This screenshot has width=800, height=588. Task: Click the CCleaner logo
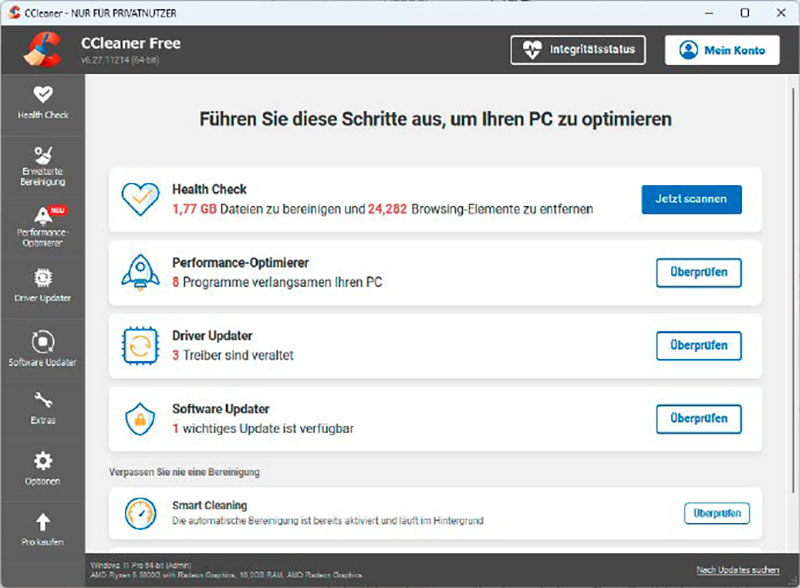(x=44, y=48)
